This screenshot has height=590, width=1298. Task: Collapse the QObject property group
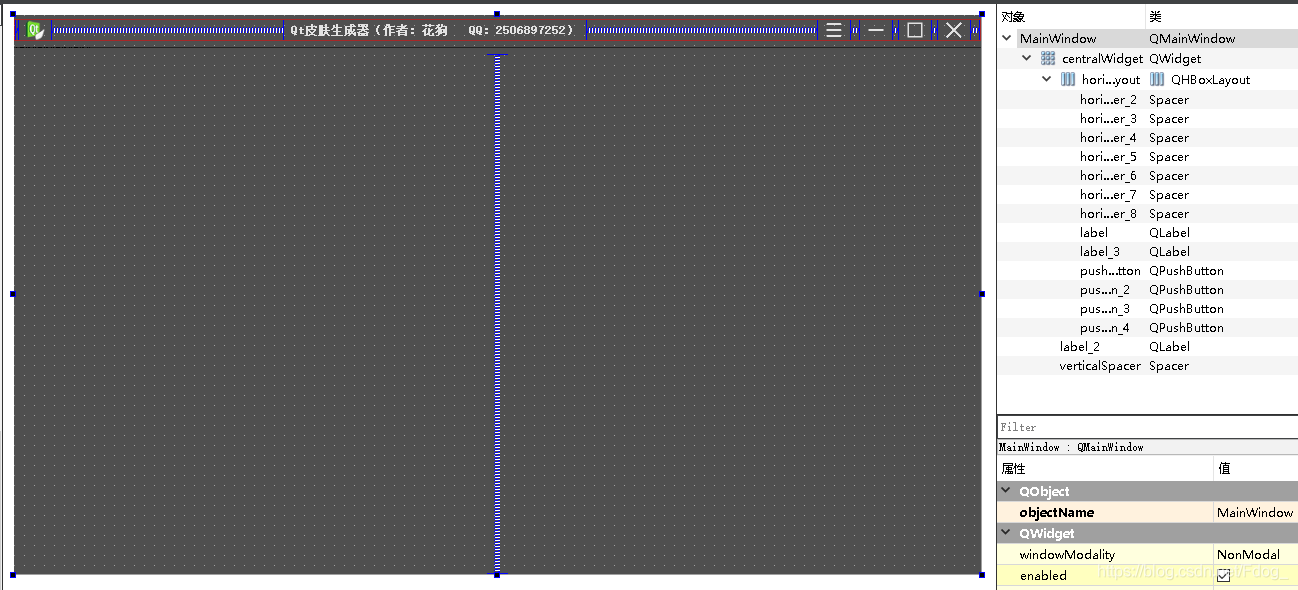pyautogui.click(x=1006, y=491)
